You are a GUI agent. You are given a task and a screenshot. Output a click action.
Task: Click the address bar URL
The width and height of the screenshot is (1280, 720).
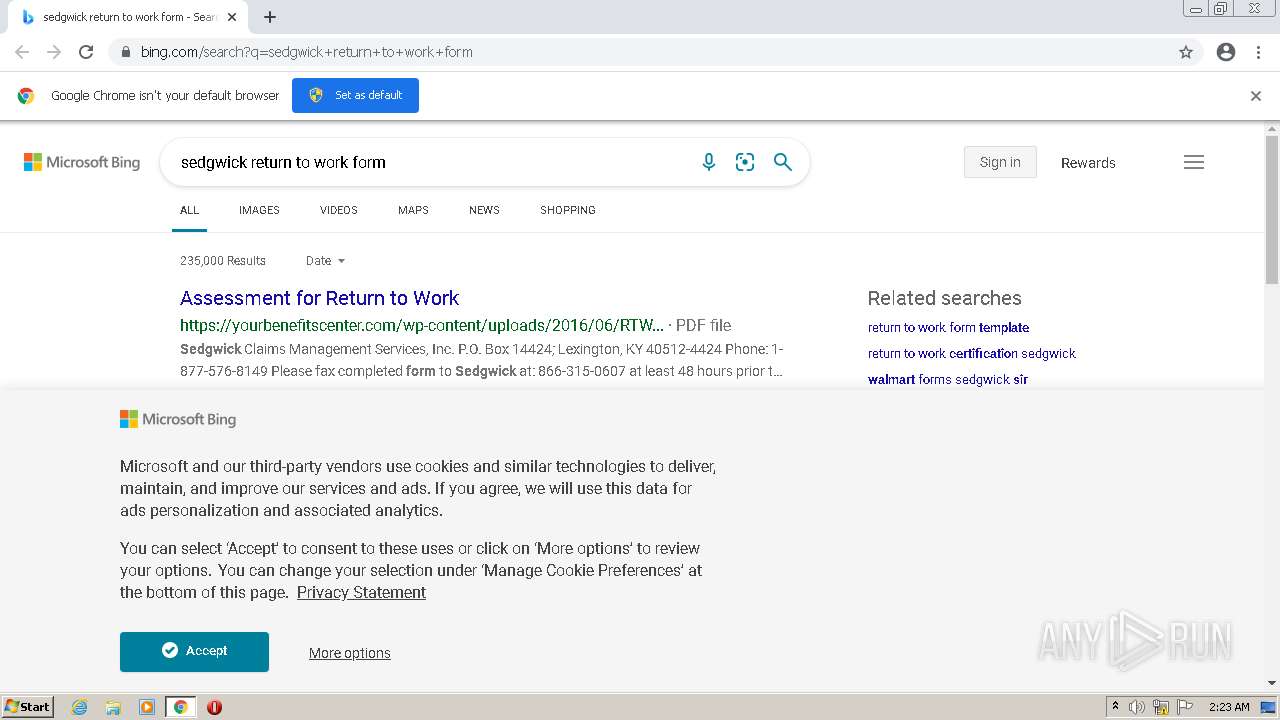[x=306, y=52]
